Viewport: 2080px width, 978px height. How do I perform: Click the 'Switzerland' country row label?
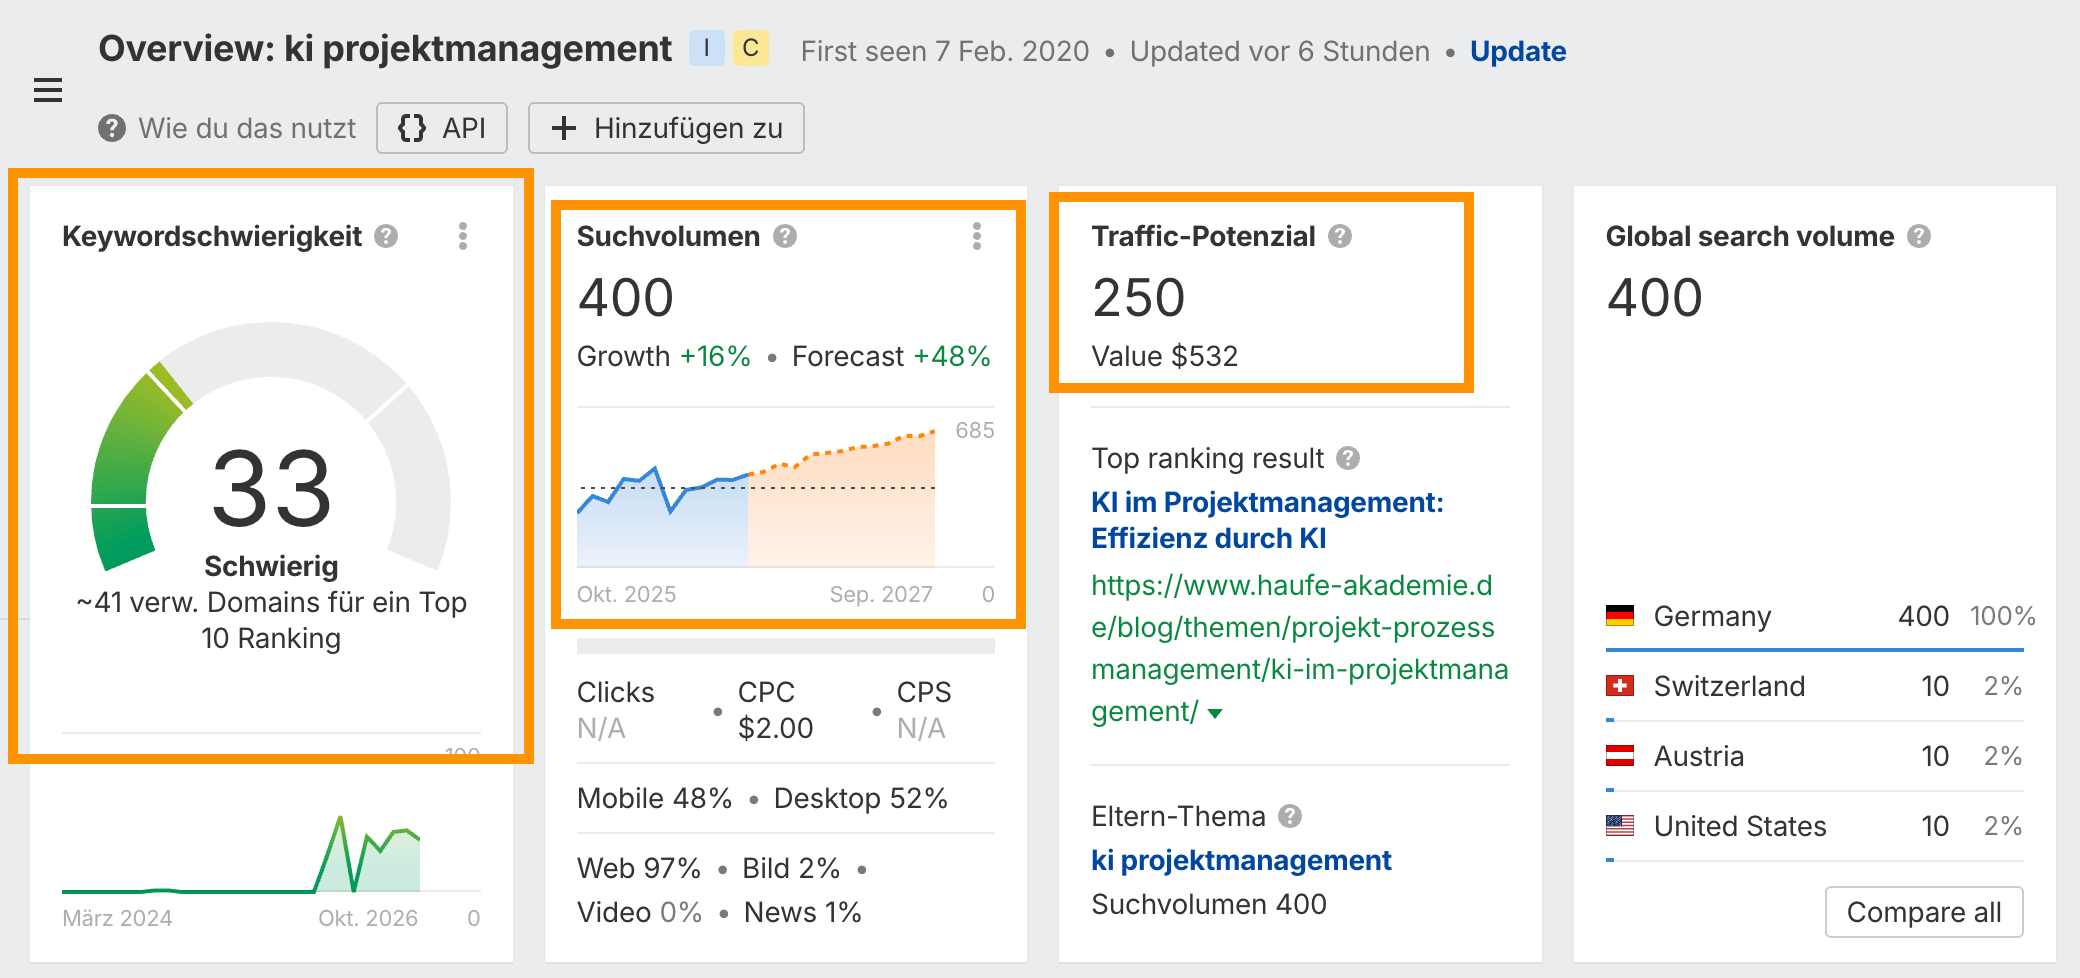1729,686
